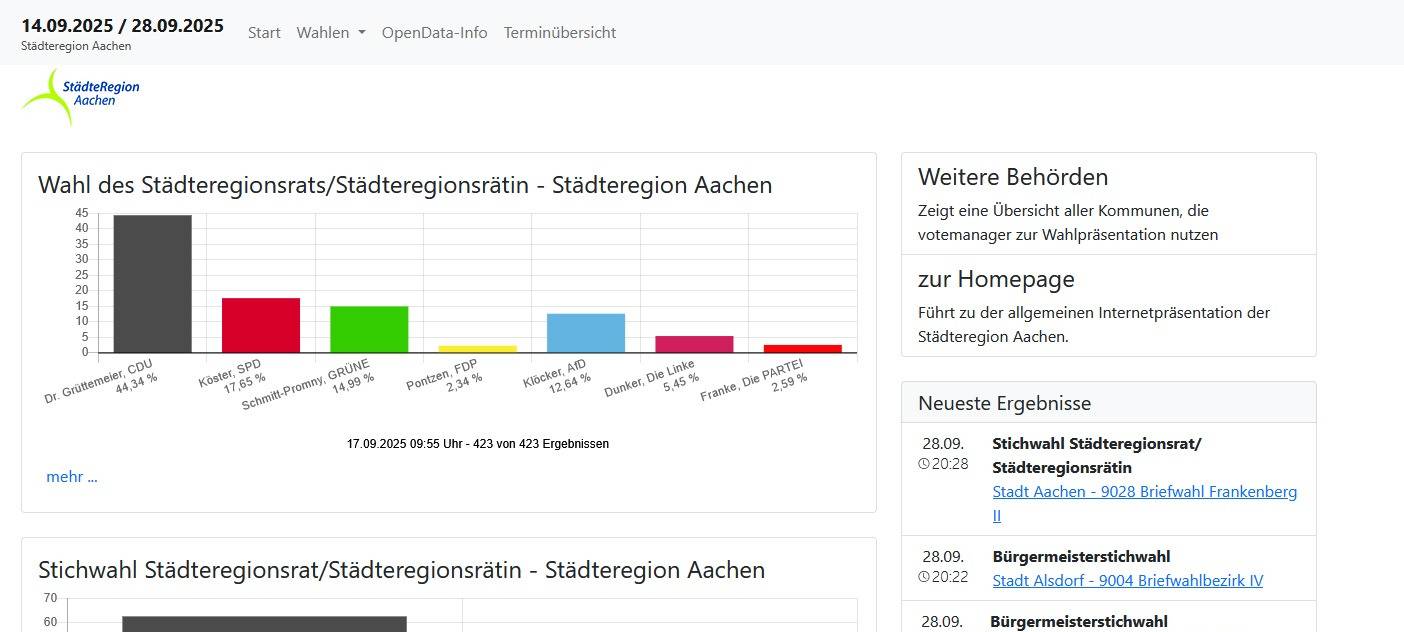
Task: Click the title 'Wahl des Städteregionsrats/Städteregionsrätin'
Action: click(404, 185)
